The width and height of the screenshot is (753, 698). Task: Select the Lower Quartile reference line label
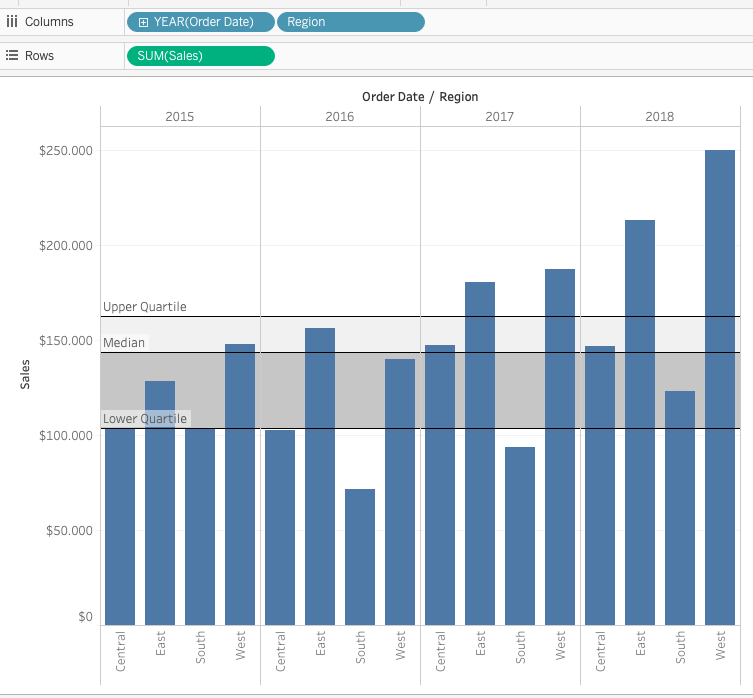coord(145,418)
